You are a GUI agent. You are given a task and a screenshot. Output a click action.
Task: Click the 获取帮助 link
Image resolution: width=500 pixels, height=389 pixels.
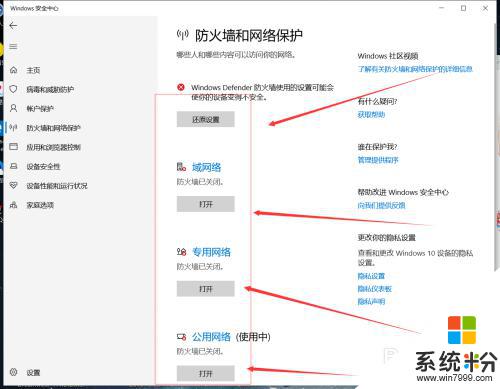371,115
